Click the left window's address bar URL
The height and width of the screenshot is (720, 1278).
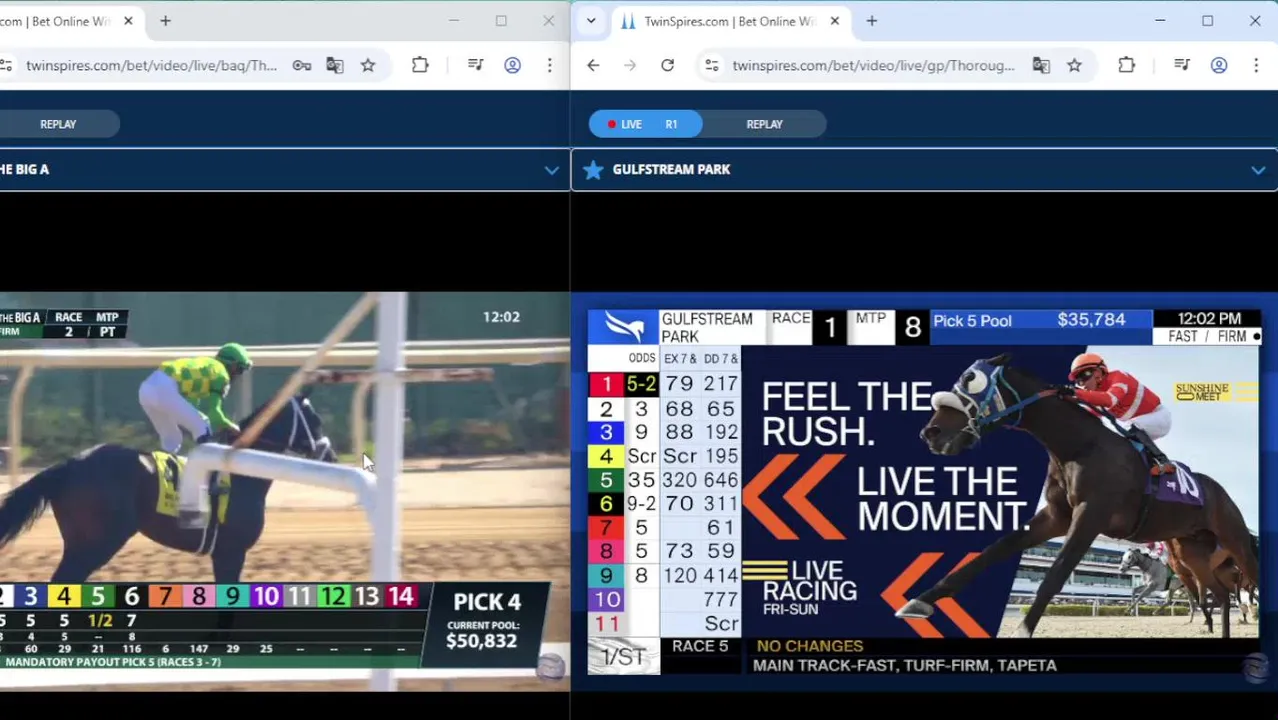point(151,66)
